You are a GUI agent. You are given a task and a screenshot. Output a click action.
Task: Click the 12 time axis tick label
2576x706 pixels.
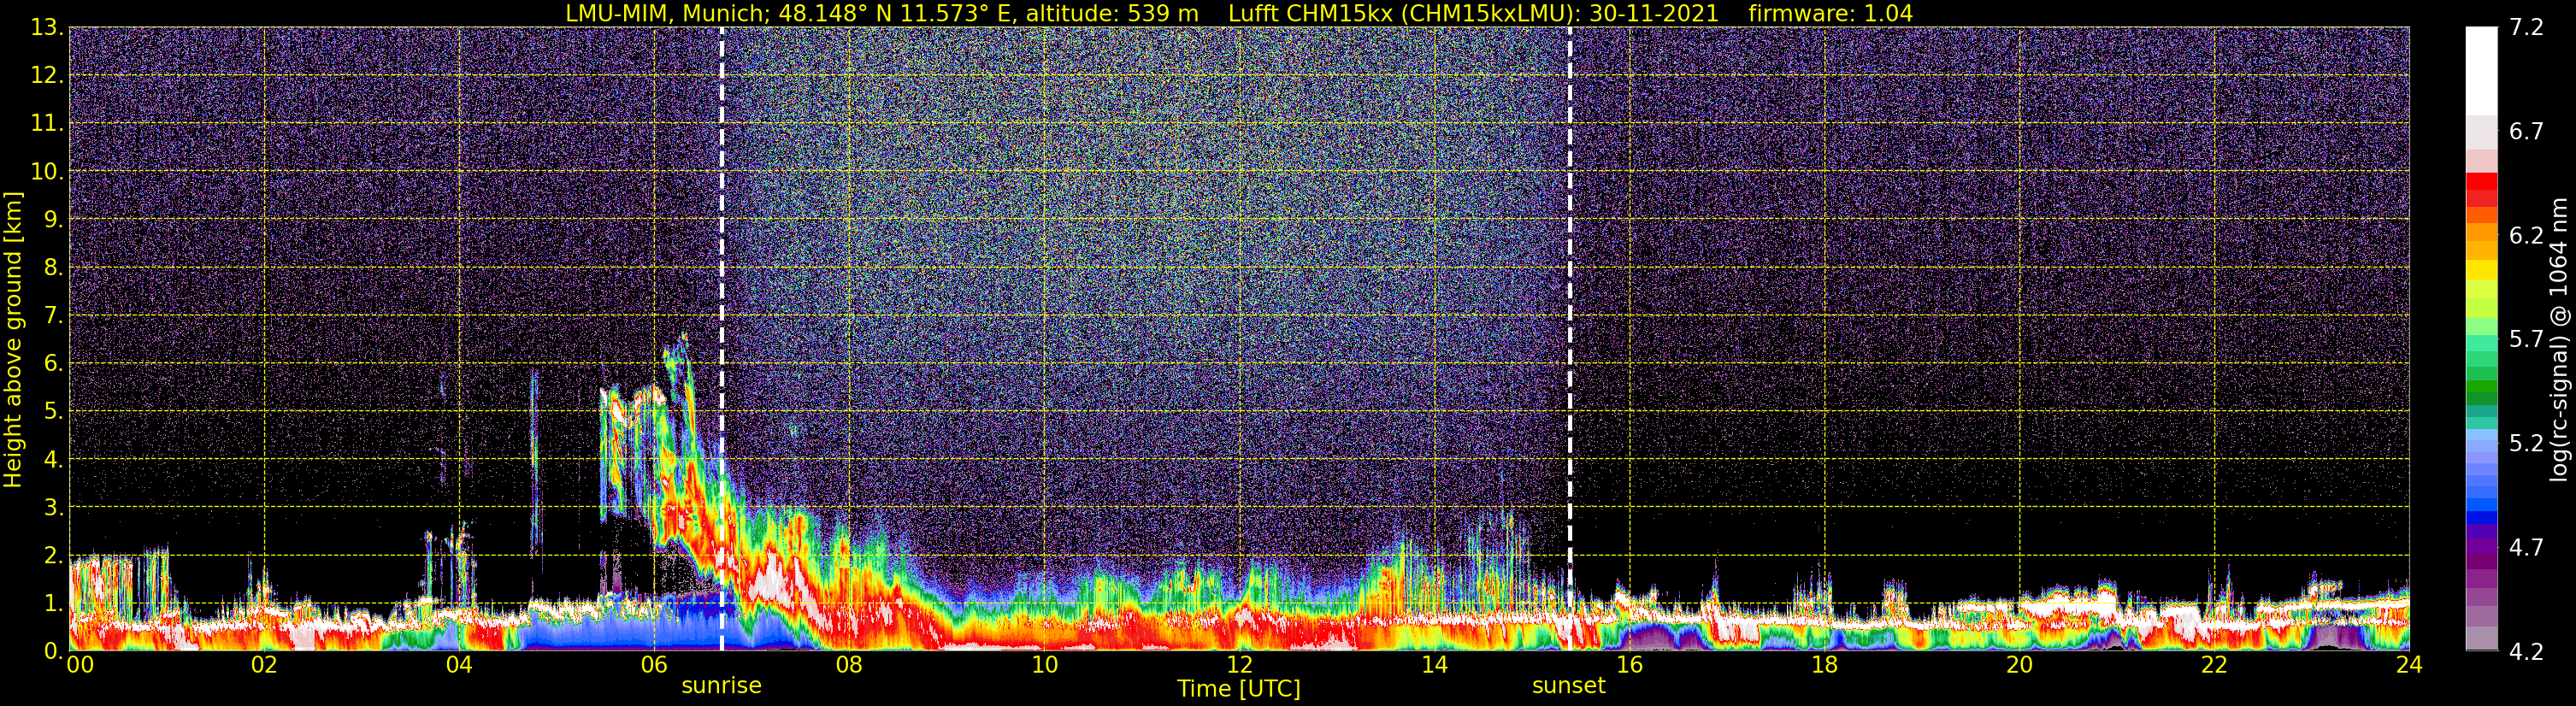pyautogui.click(x=1239, y=665)
